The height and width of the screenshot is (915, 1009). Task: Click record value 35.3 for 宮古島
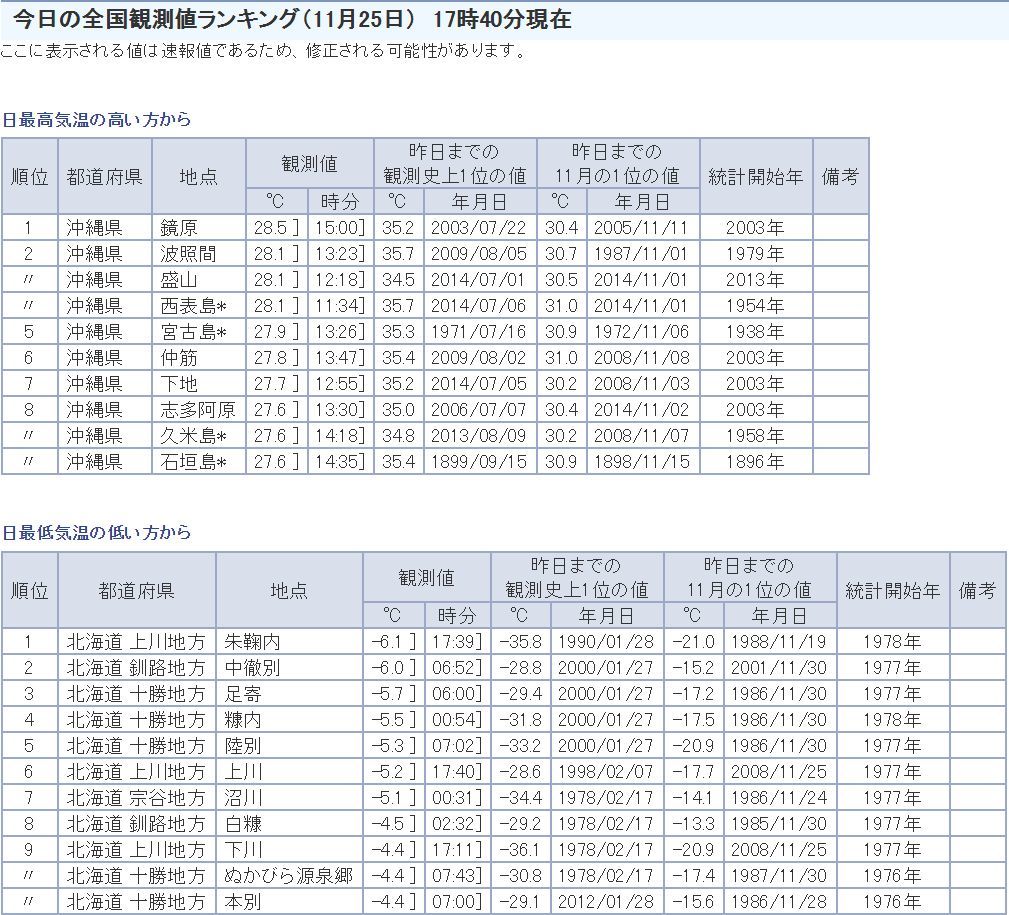(398, 332)
